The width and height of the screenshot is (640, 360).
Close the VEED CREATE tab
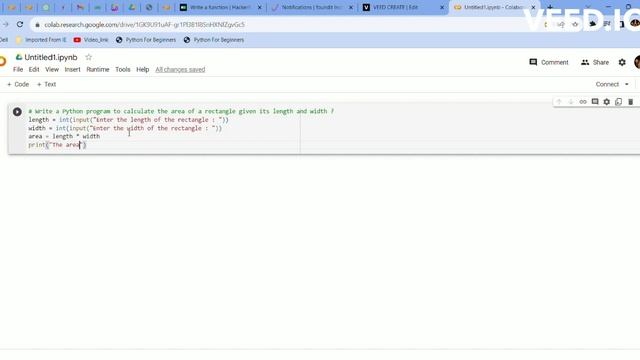[442, 7]
